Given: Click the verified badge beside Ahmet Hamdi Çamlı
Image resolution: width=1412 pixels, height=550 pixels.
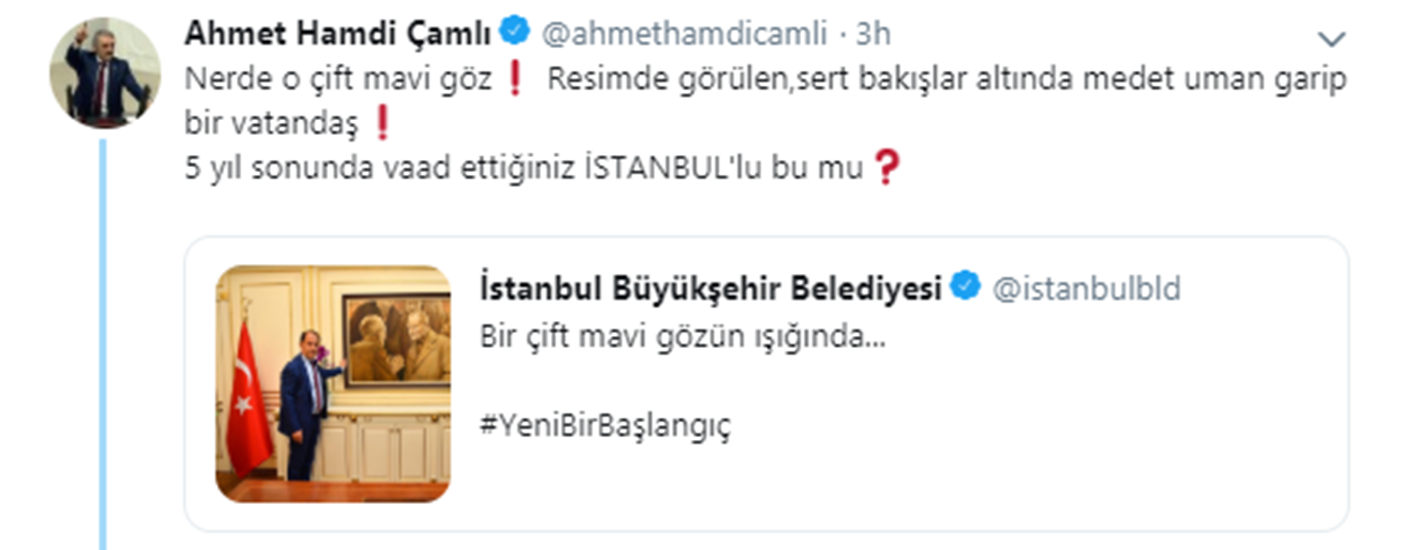Looking at the screenshot, I should [x=514, y=33].
